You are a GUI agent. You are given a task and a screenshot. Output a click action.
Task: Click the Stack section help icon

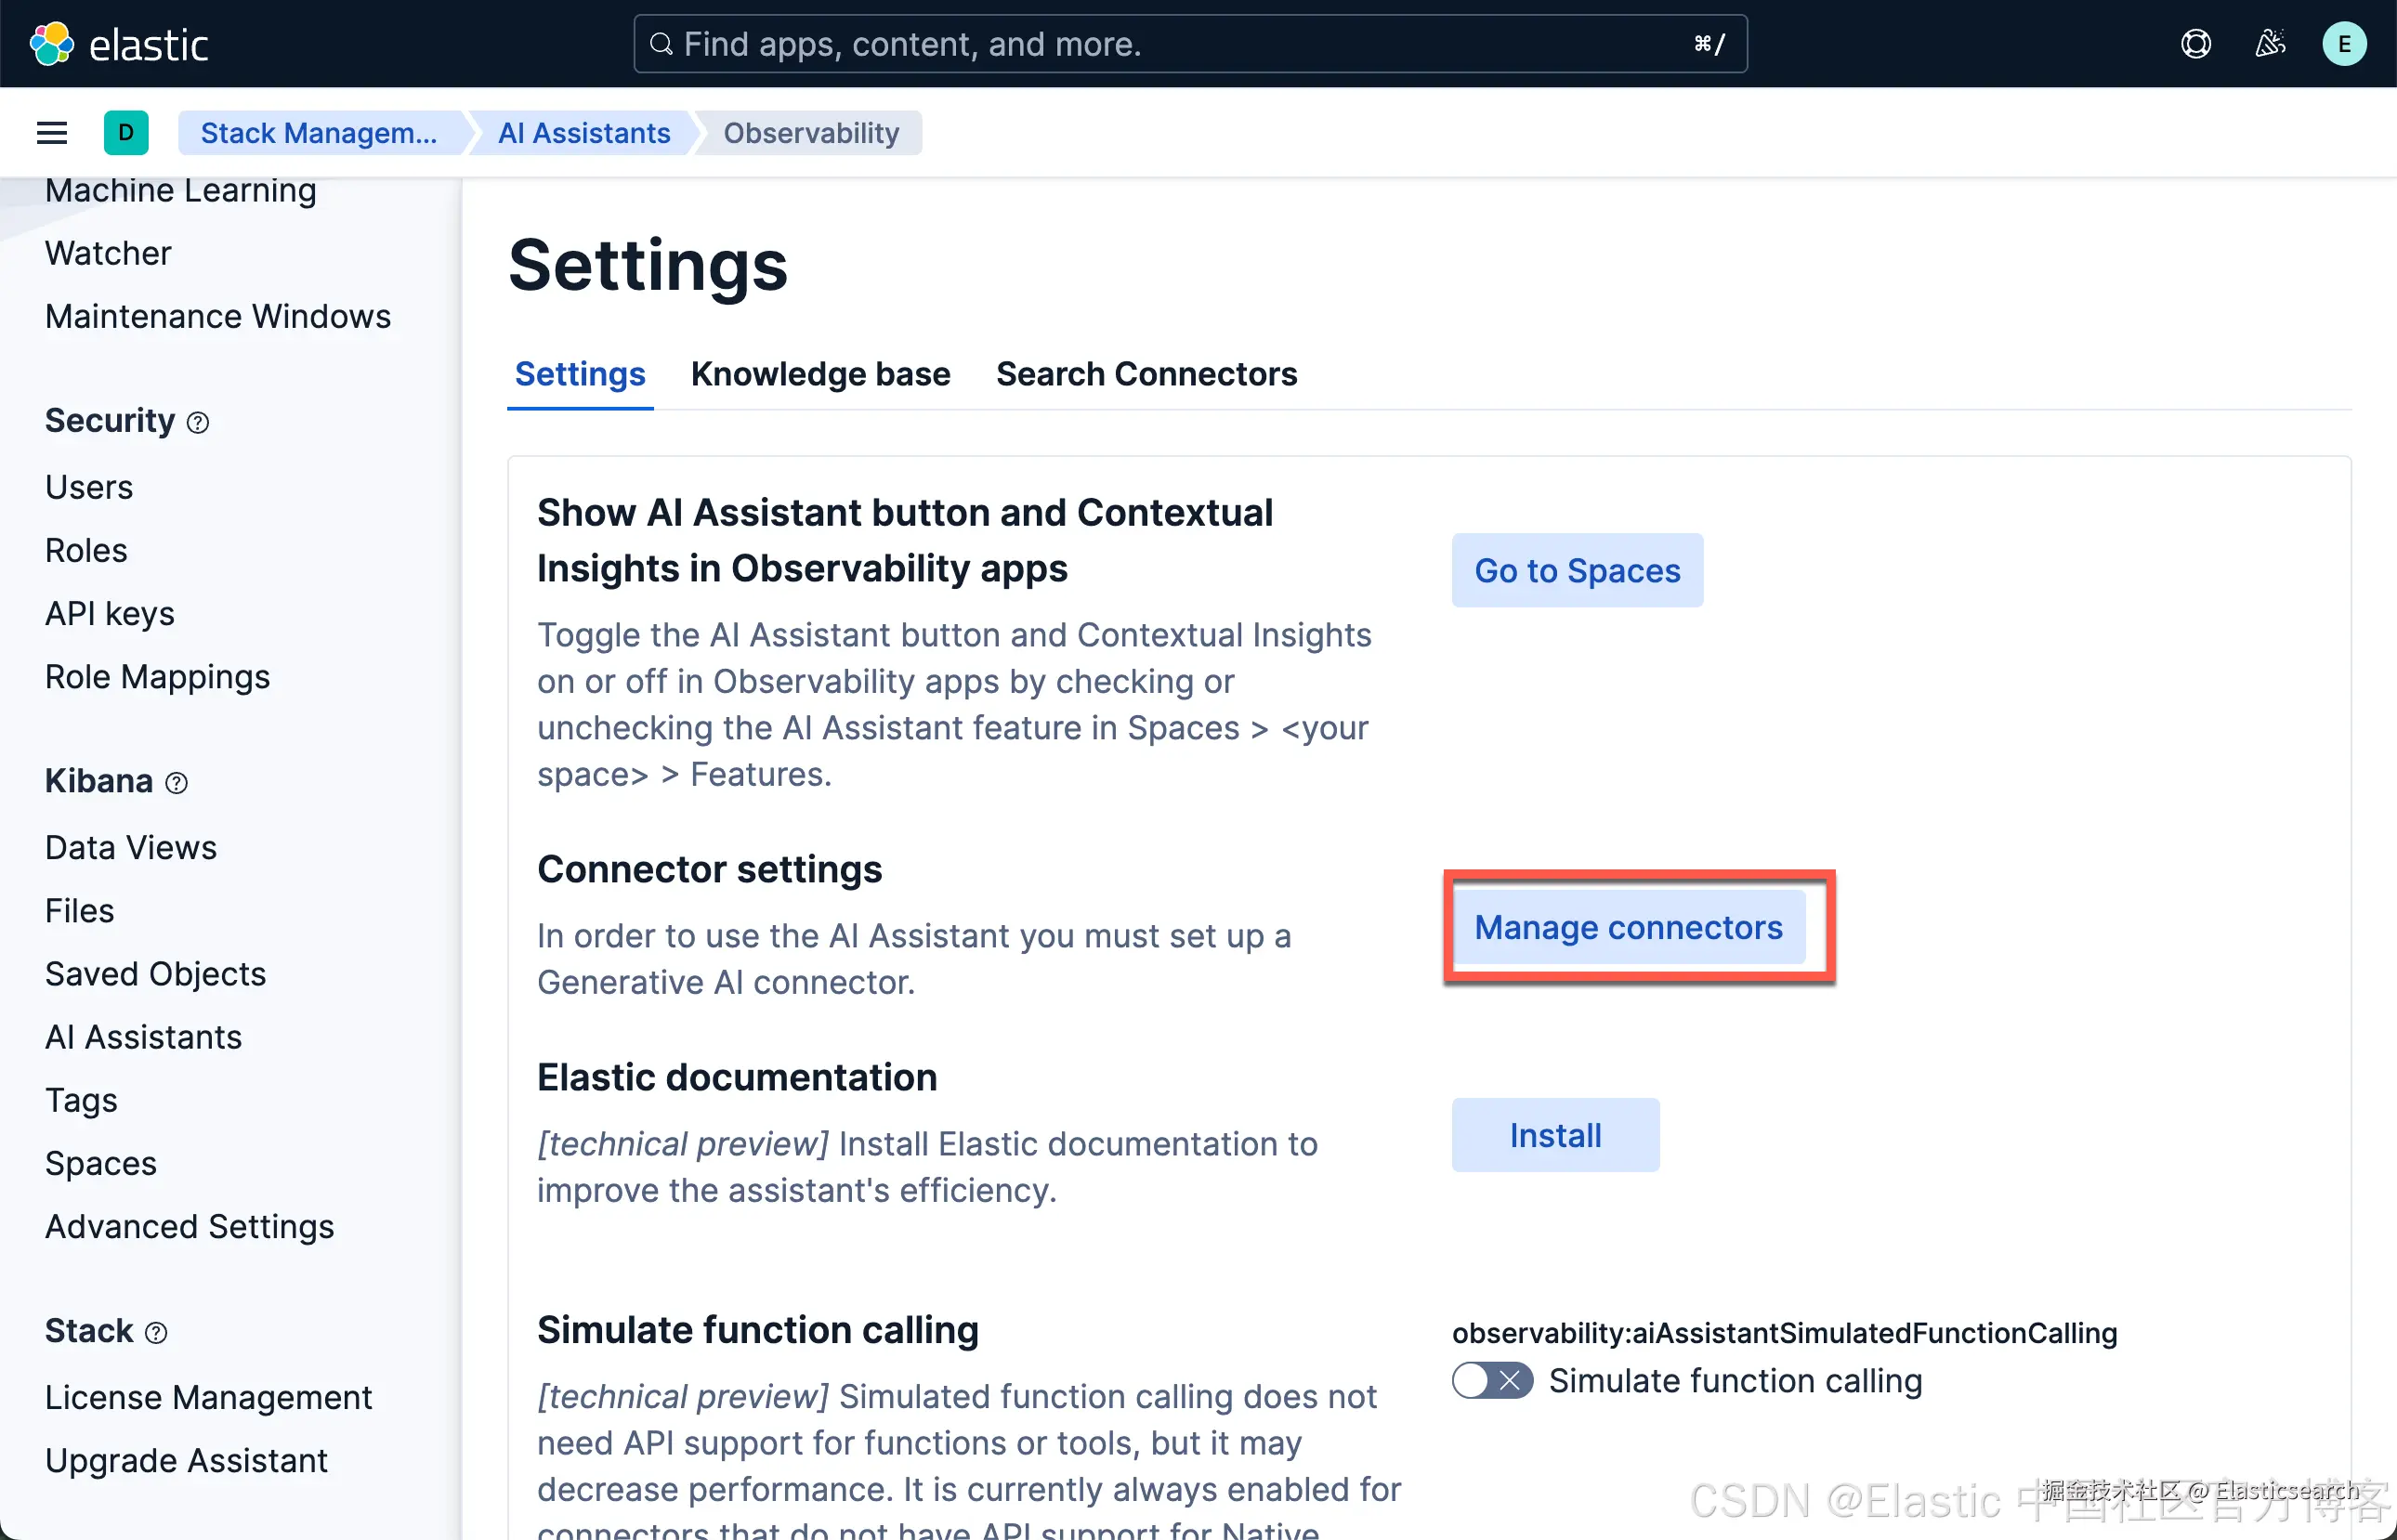(x=156, y=1333)
